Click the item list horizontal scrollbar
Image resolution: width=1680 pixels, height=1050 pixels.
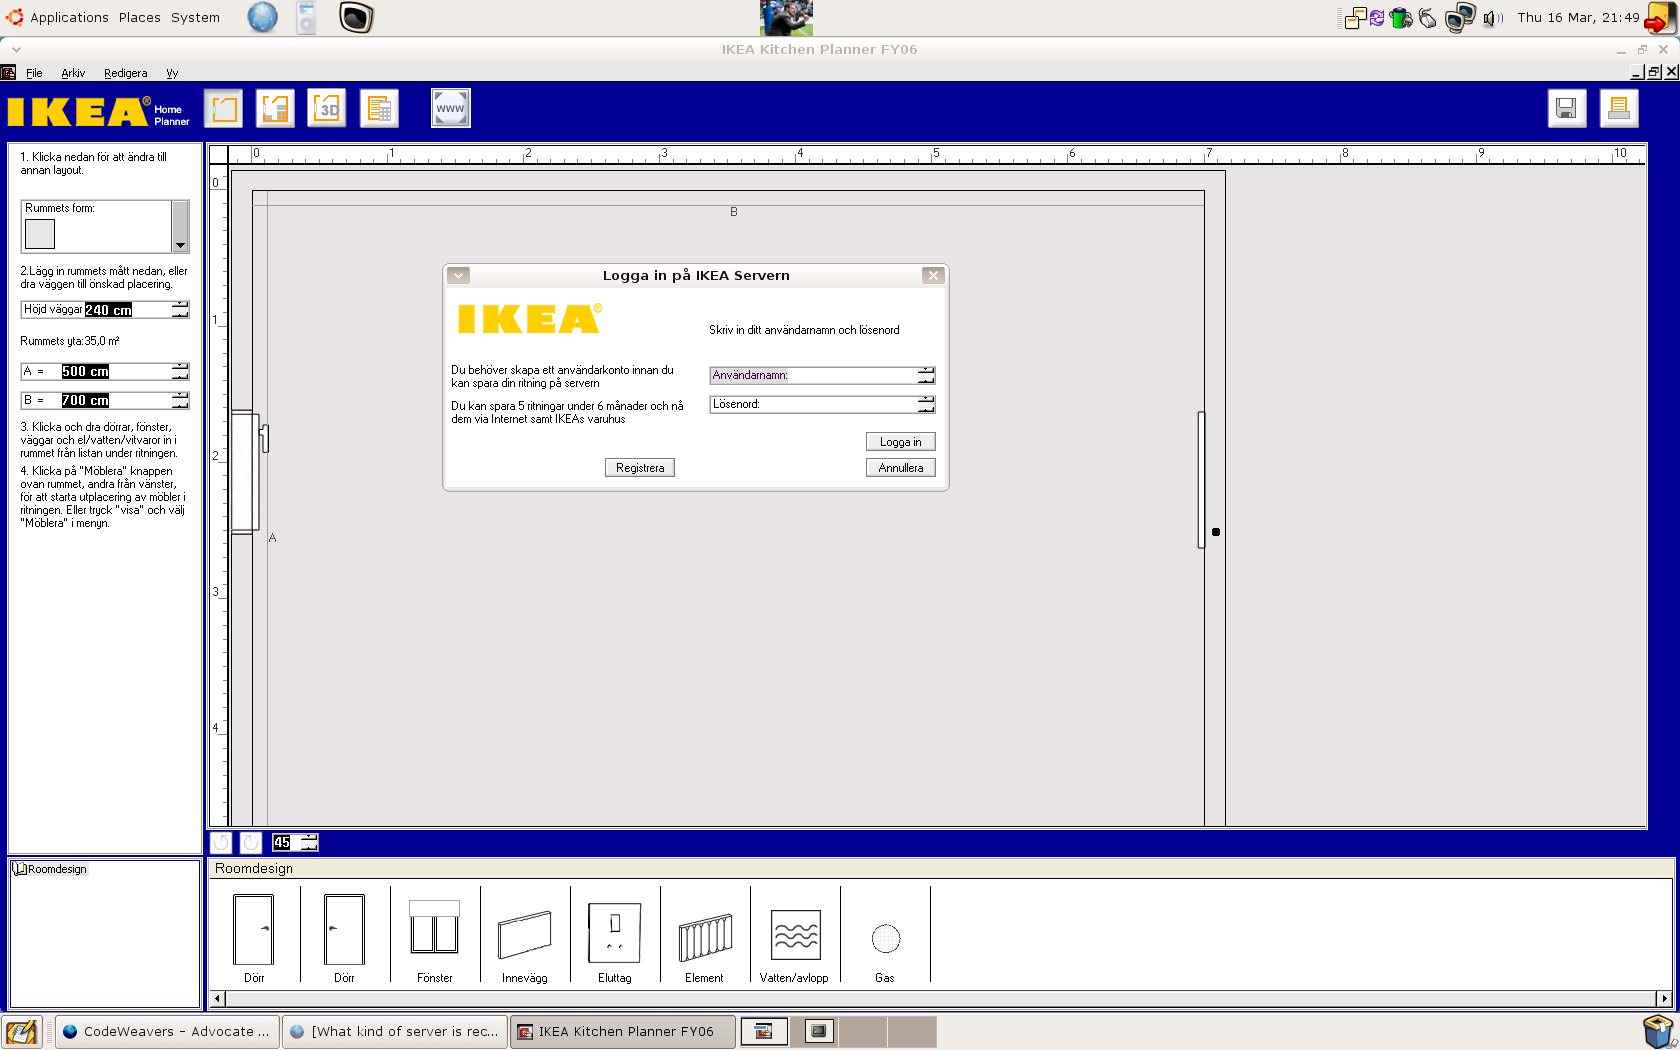tap(940, 998)
